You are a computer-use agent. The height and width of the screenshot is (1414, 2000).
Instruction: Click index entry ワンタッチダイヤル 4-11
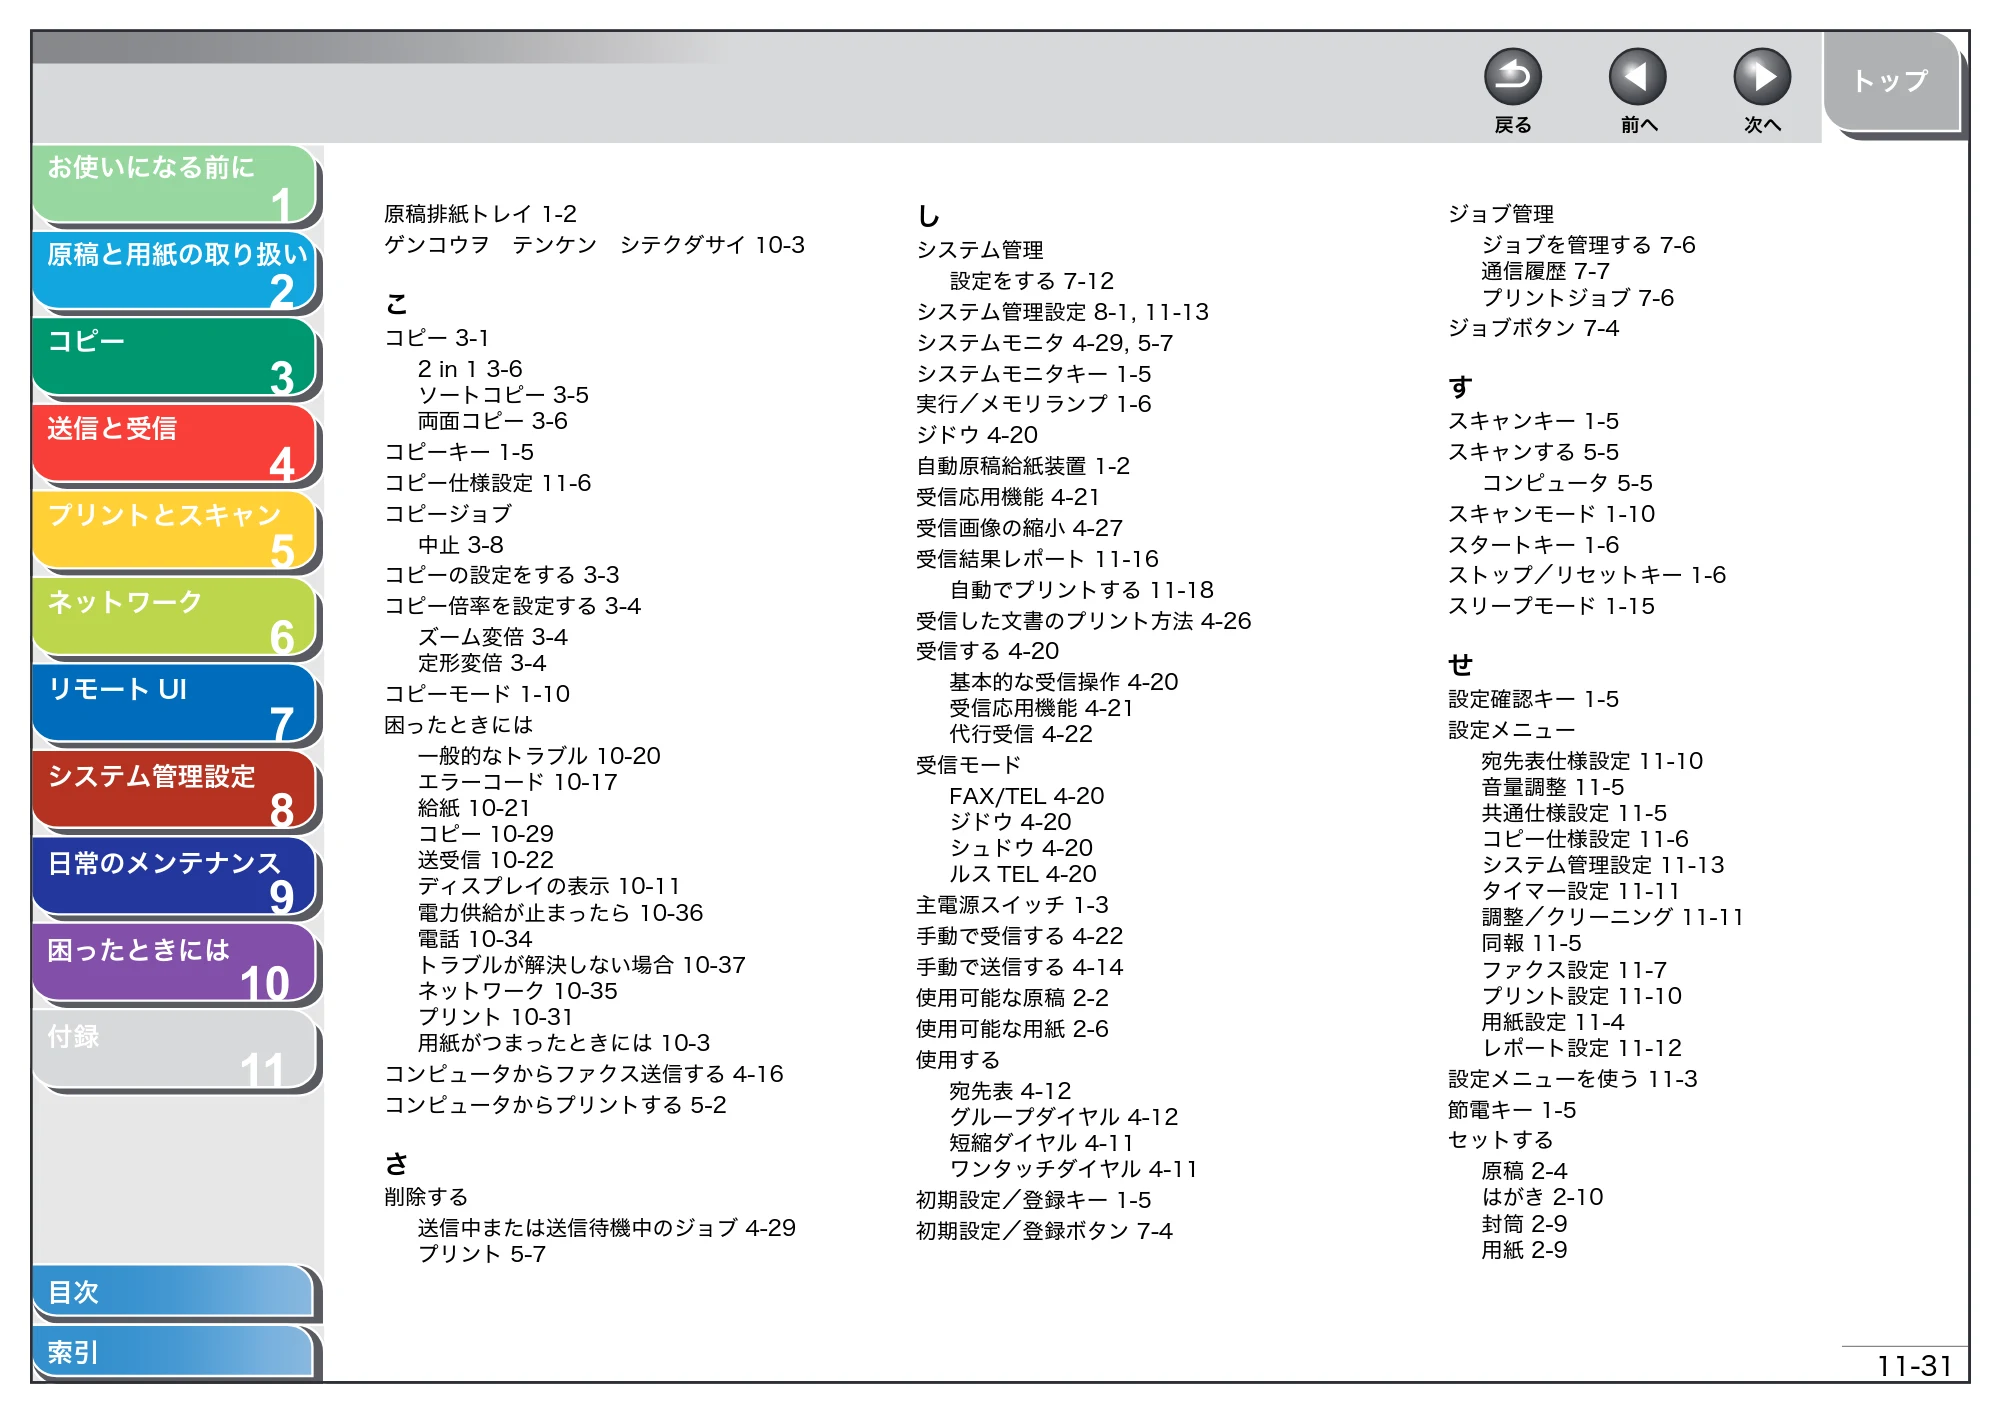tap(1073, 1169)
